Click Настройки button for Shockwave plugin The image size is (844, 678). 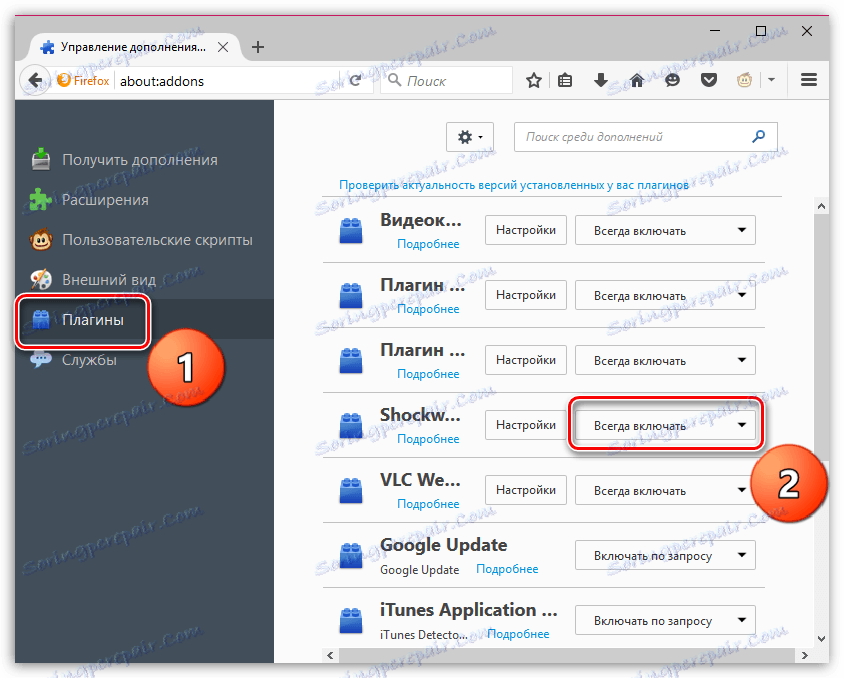(525, 424)
